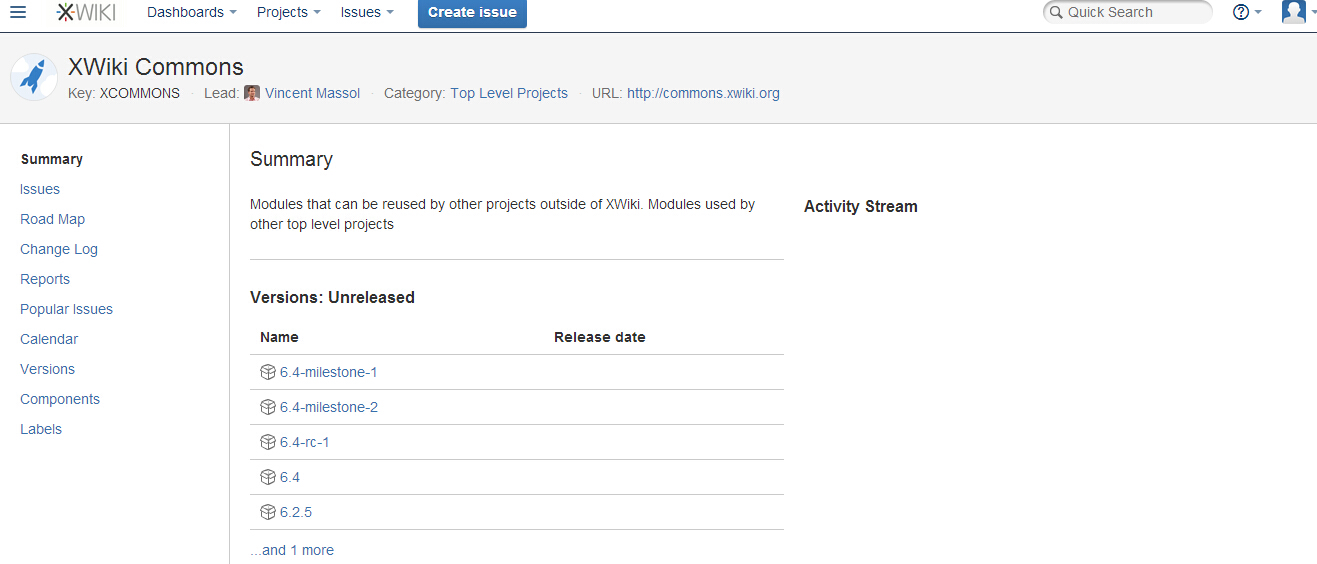Click the Quick Search field
Screen dimensions: 1317x564
[x=1127, y=12]
